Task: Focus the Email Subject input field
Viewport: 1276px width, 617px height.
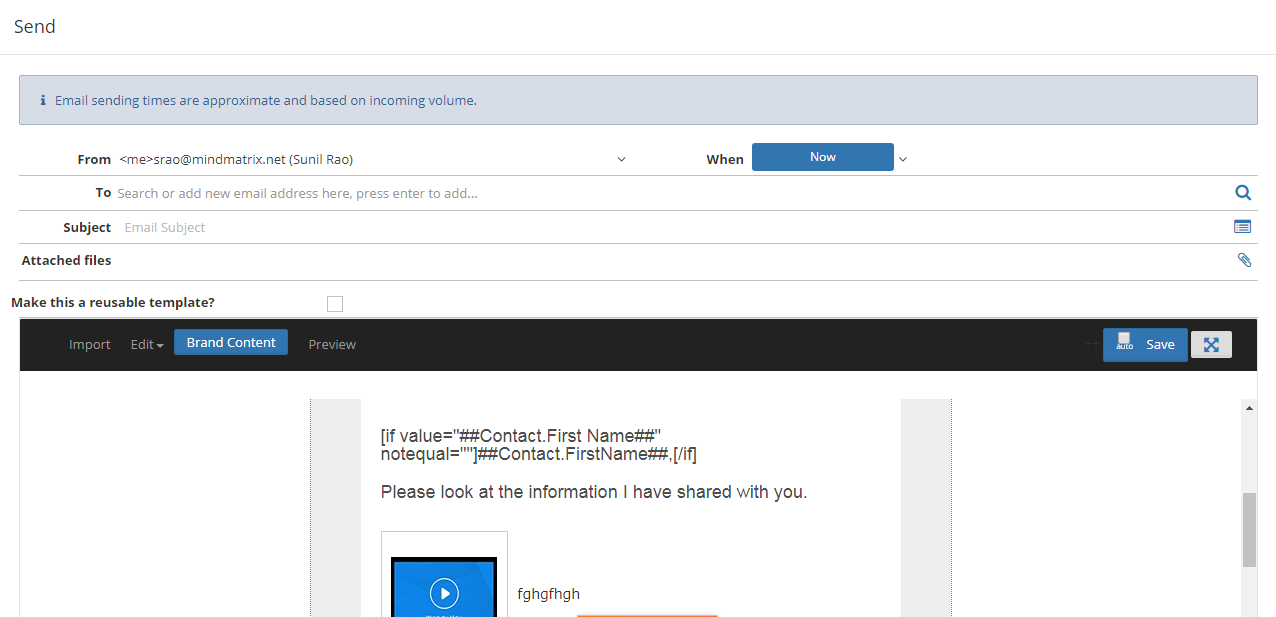Action: point(674,227)
